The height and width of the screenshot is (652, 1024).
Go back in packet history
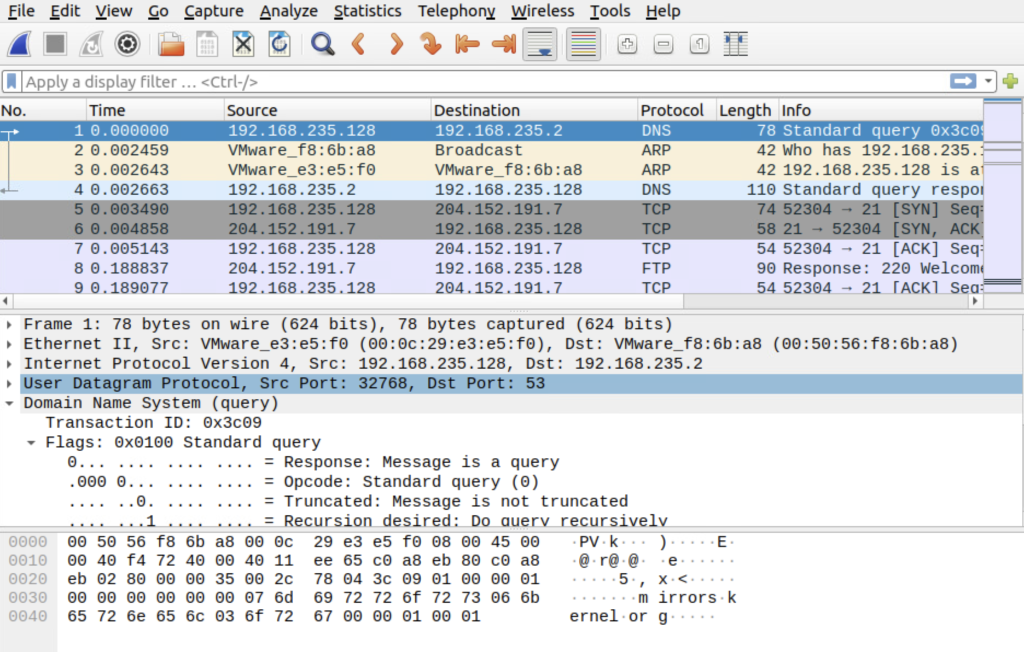(359, 44)
